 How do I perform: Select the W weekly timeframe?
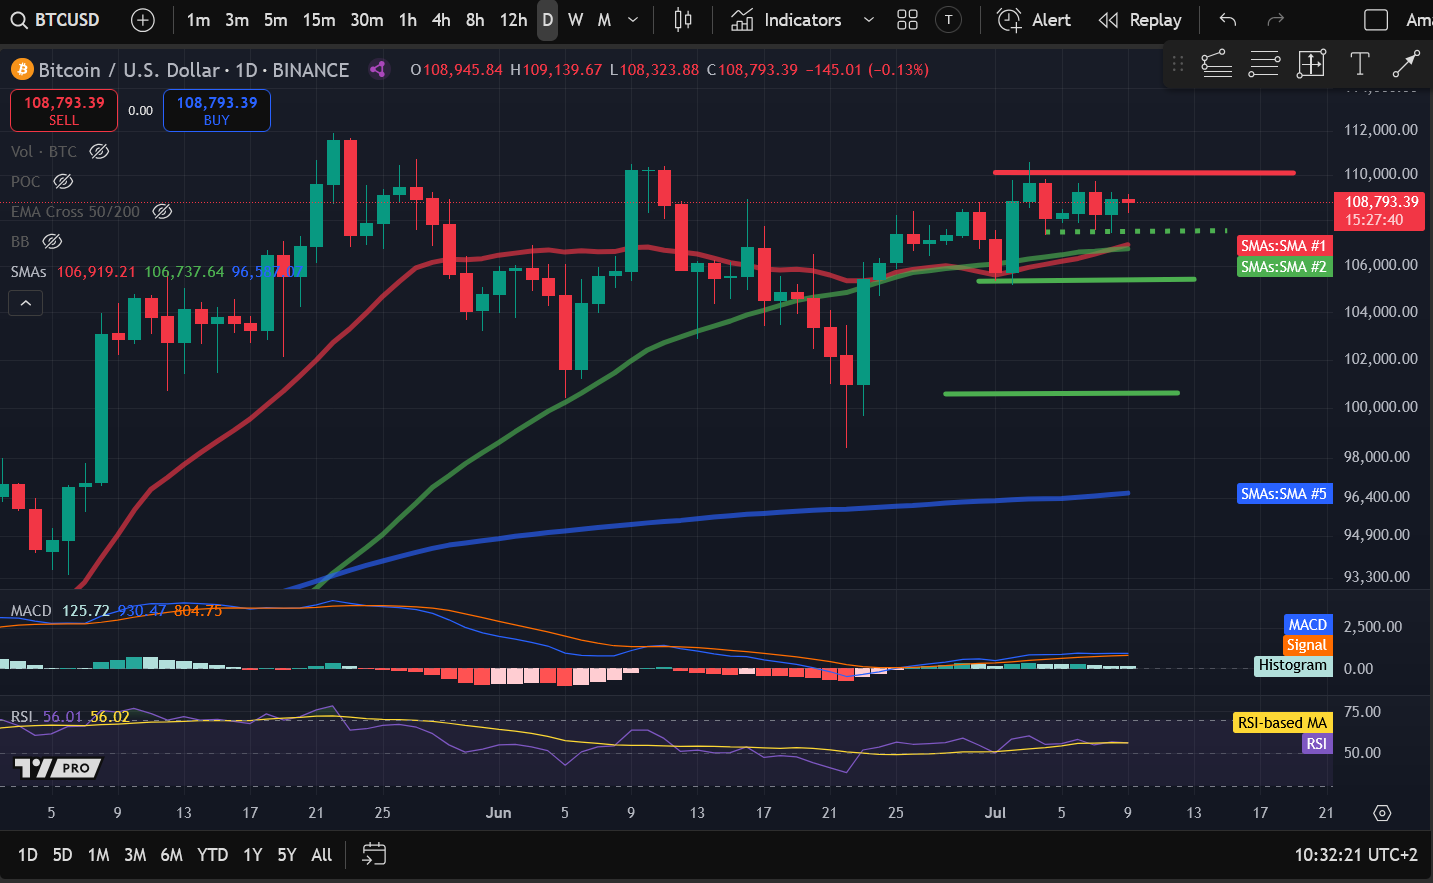point(576,20)
